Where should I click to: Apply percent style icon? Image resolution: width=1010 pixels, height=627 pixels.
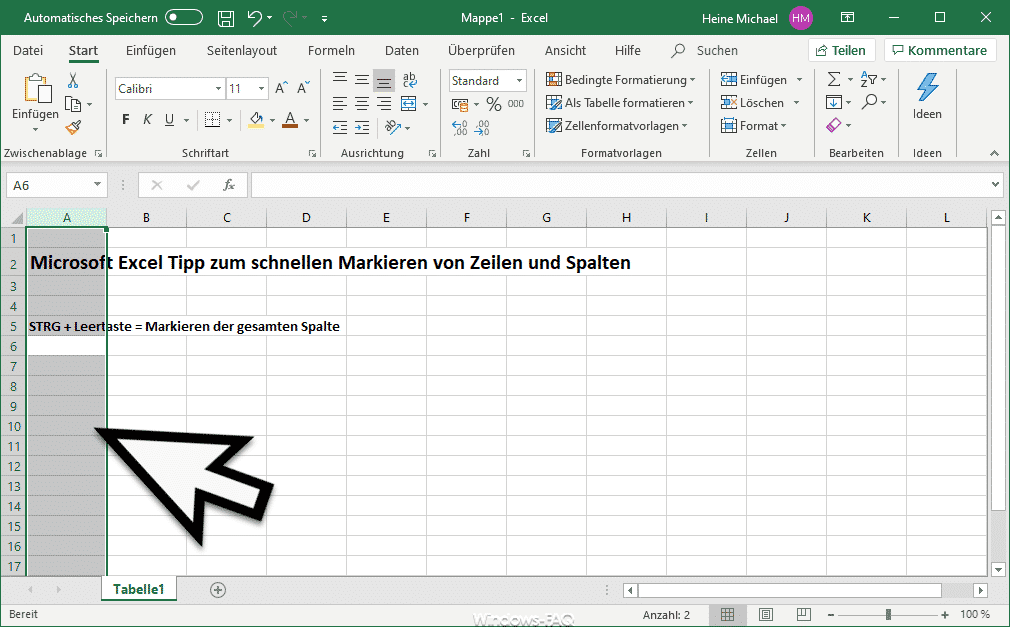click(494, 104)
